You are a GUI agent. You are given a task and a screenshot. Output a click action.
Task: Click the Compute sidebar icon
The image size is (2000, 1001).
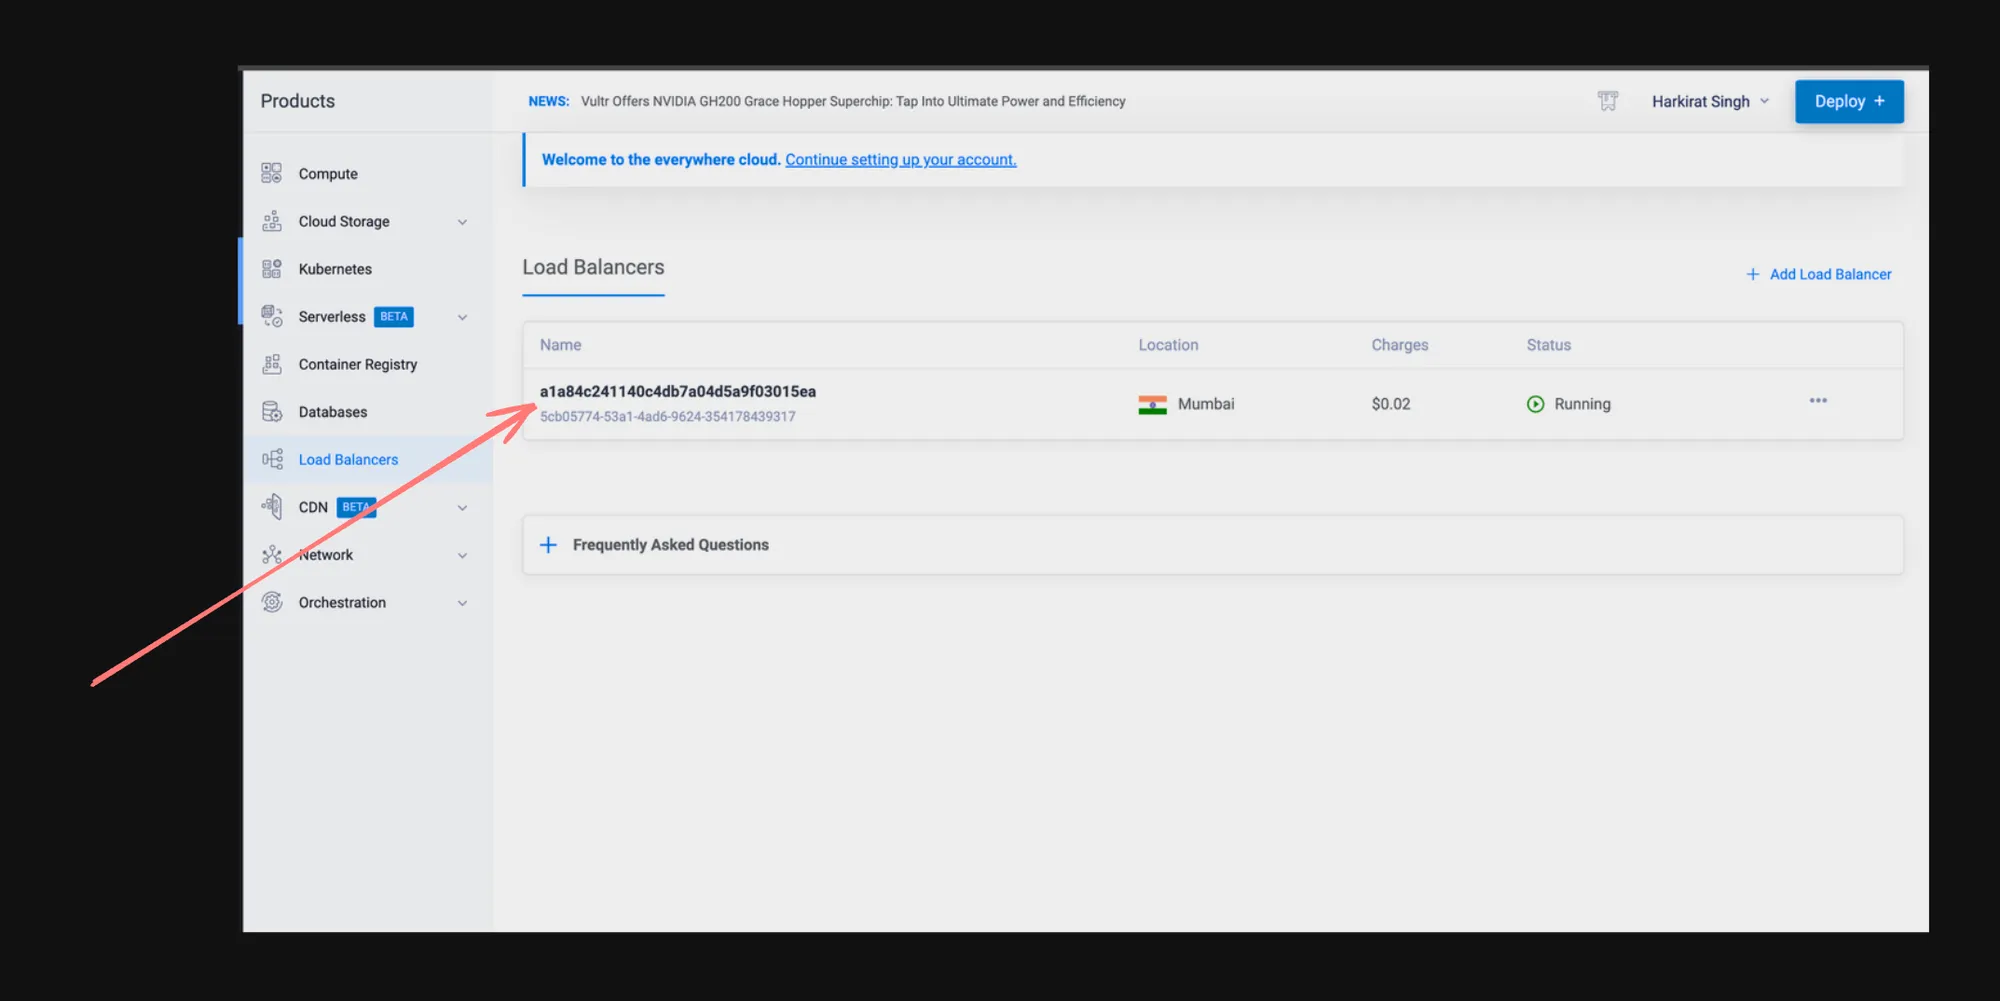271,173
